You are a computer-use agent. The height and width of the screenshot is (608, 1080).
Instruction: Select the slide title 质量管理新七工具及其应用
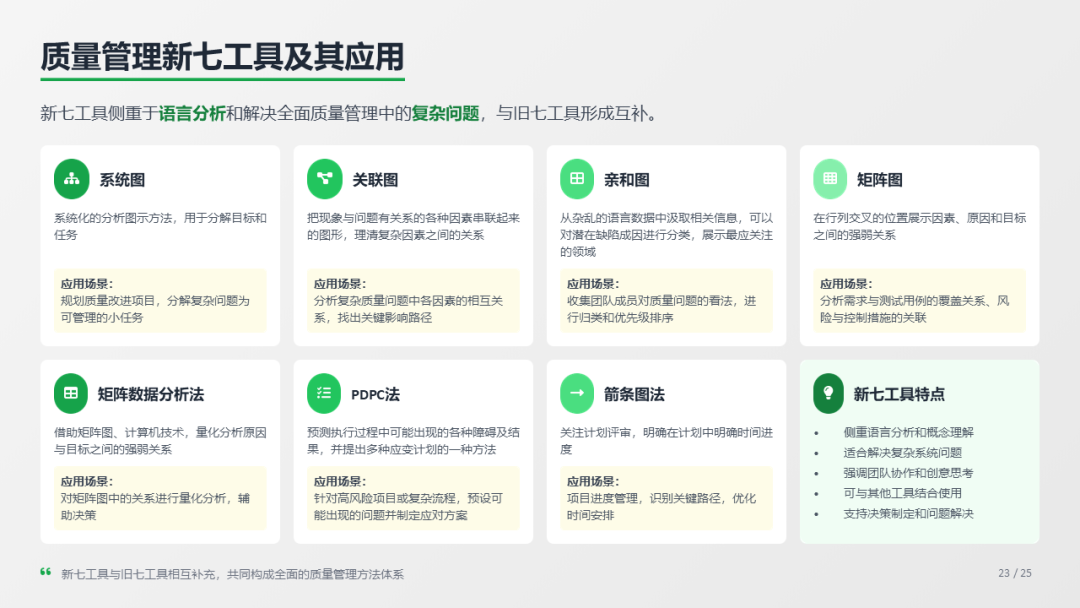click(x=222, y=57)
